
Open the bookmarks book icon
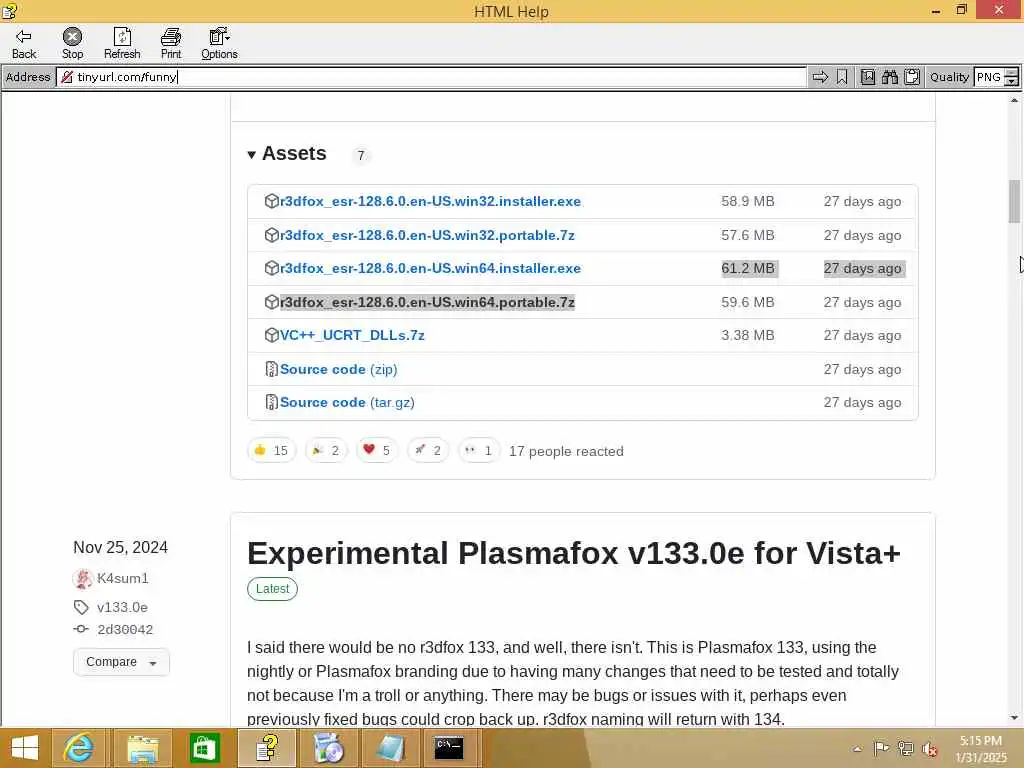point(867,77)
